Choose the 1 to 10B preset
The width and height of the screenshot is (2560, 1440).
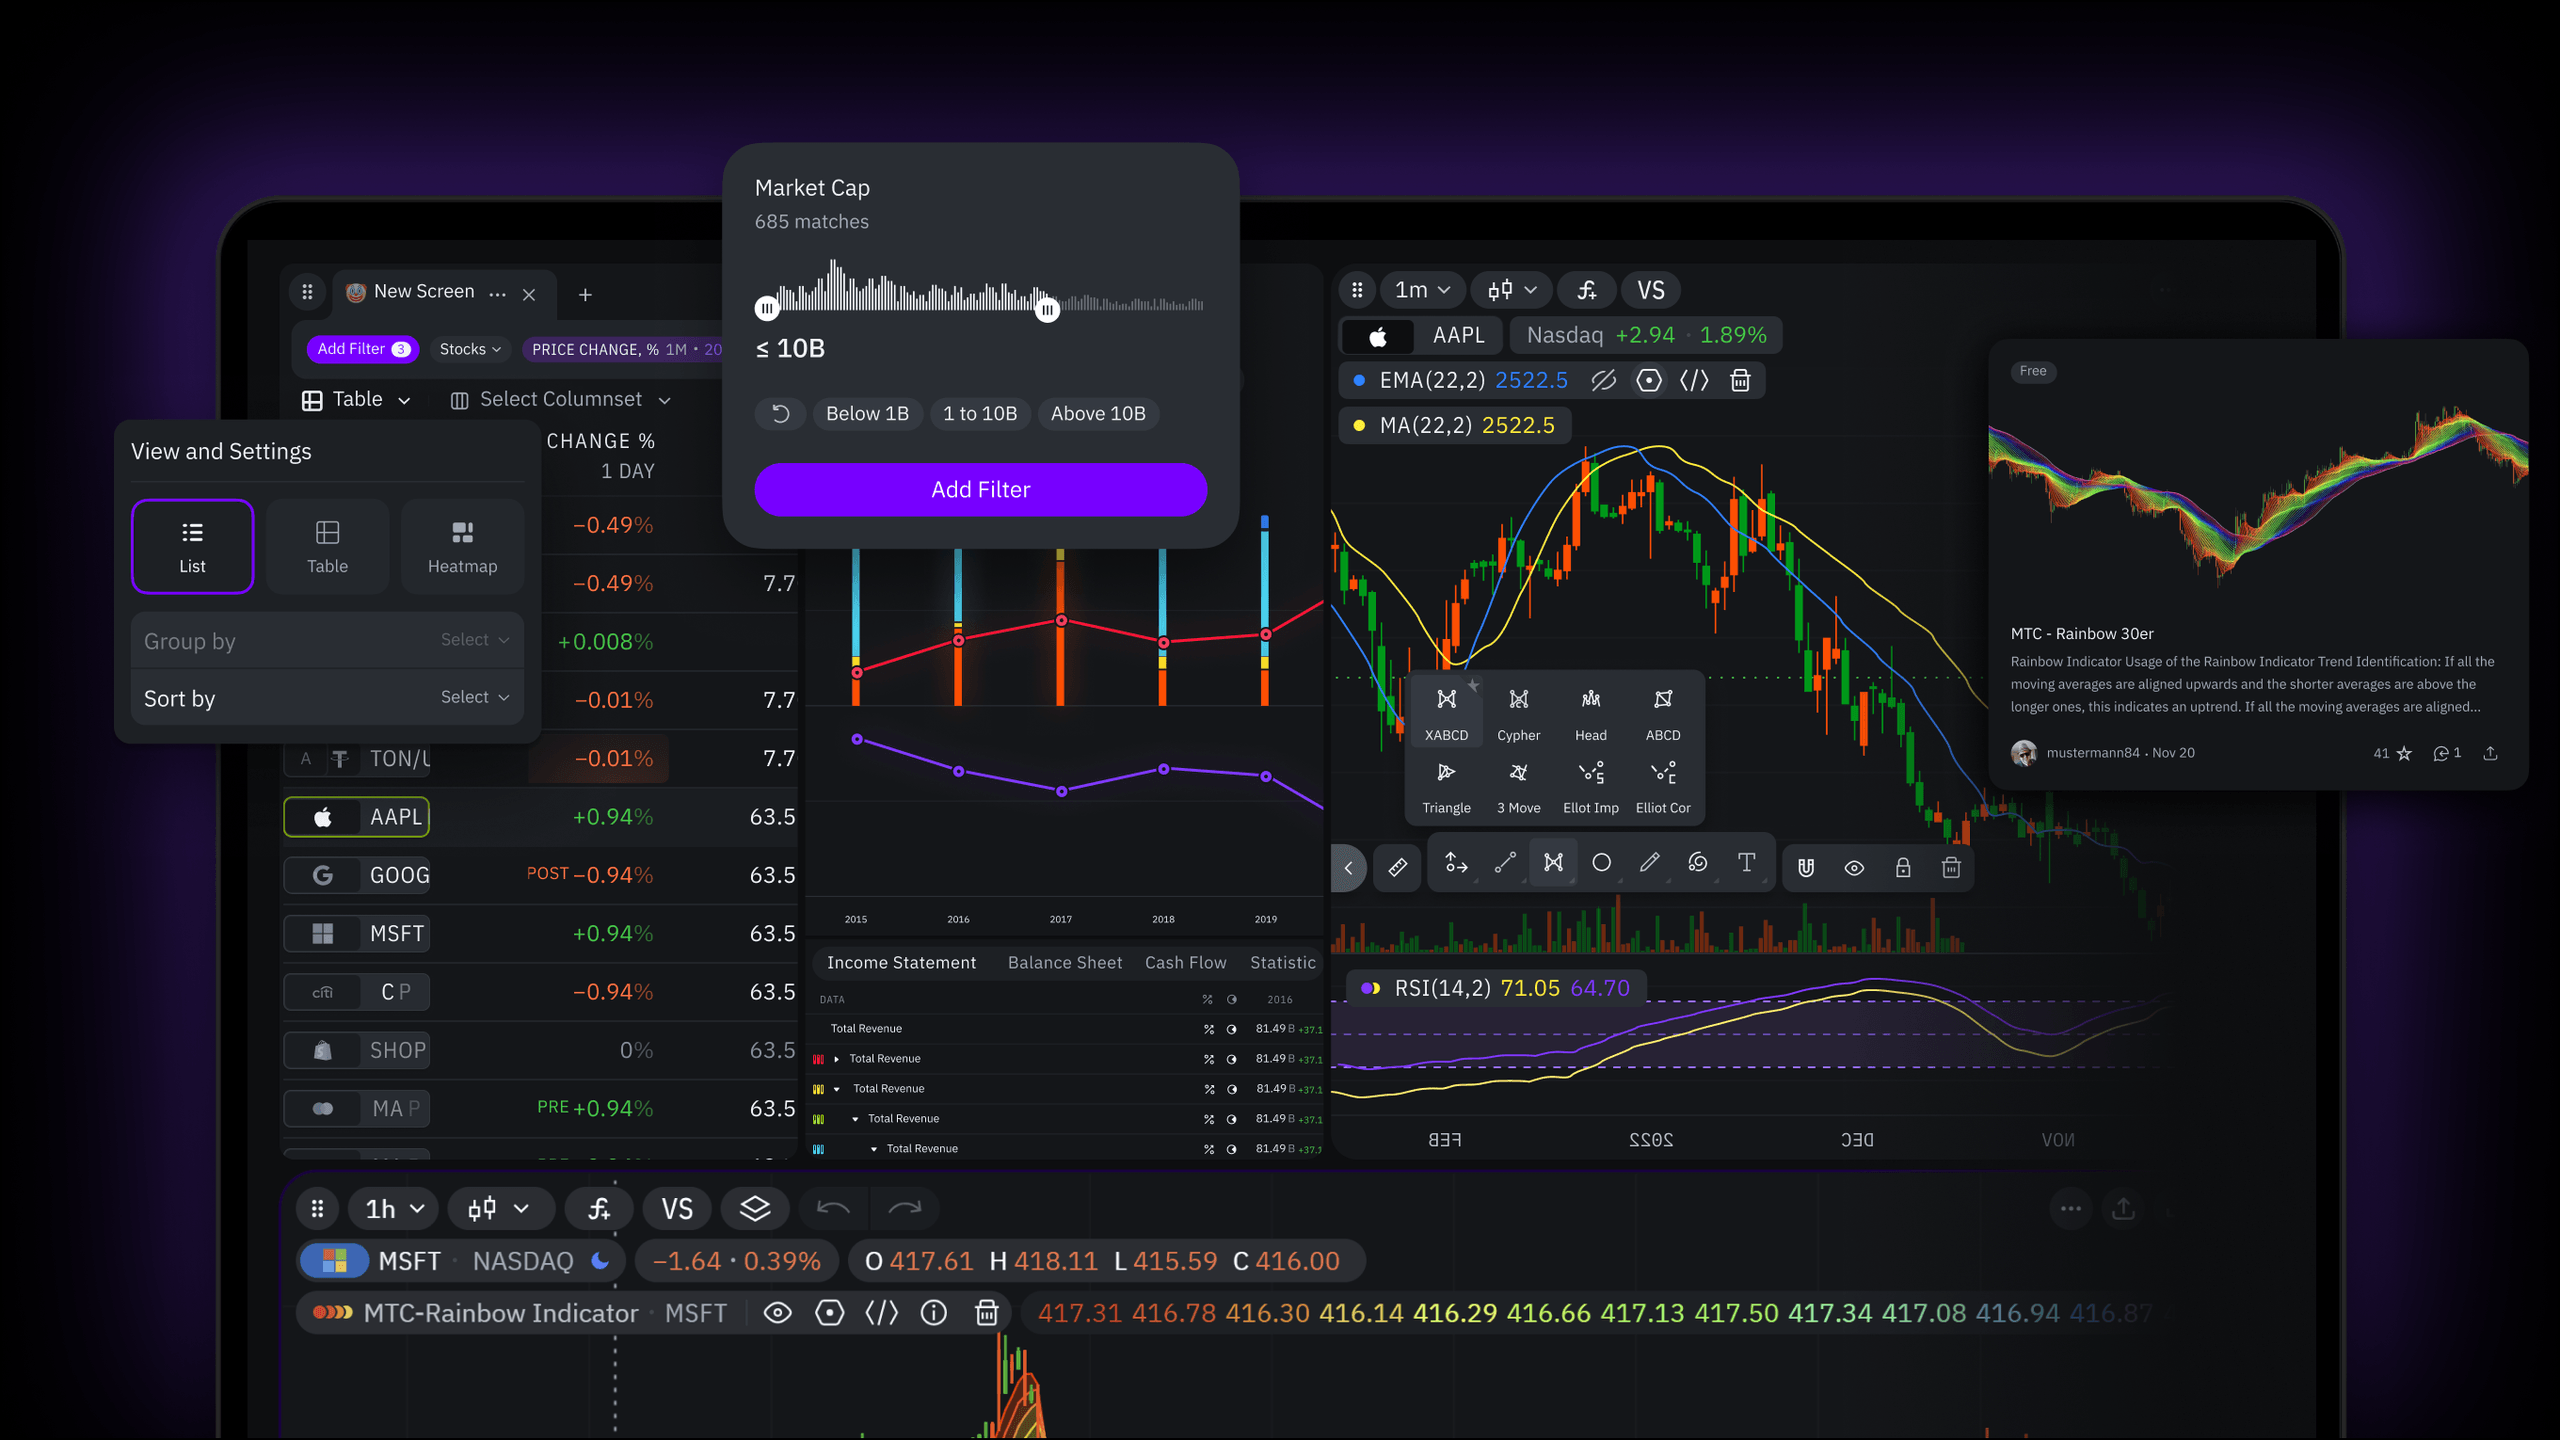click(980, 413)
